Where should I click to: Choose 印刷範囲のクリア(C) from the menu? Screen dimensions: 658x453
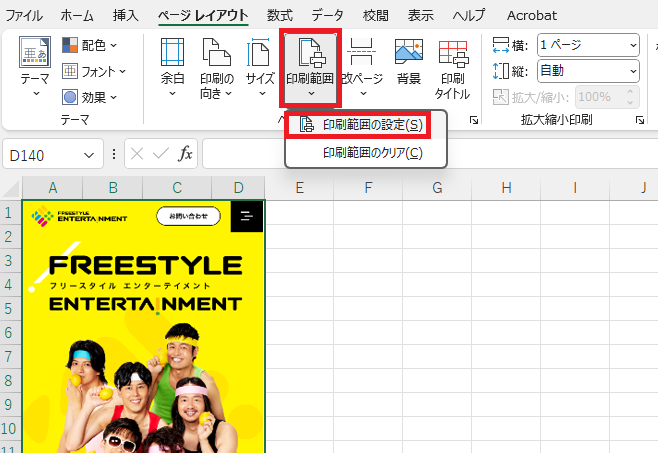point(366,153)
